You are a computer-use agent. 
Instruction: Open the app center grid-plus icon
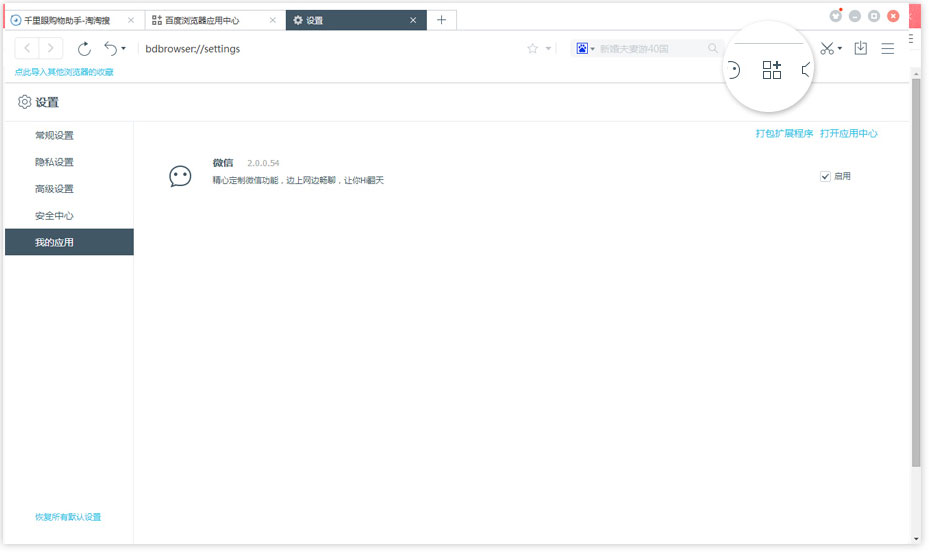tap(771, 70)
